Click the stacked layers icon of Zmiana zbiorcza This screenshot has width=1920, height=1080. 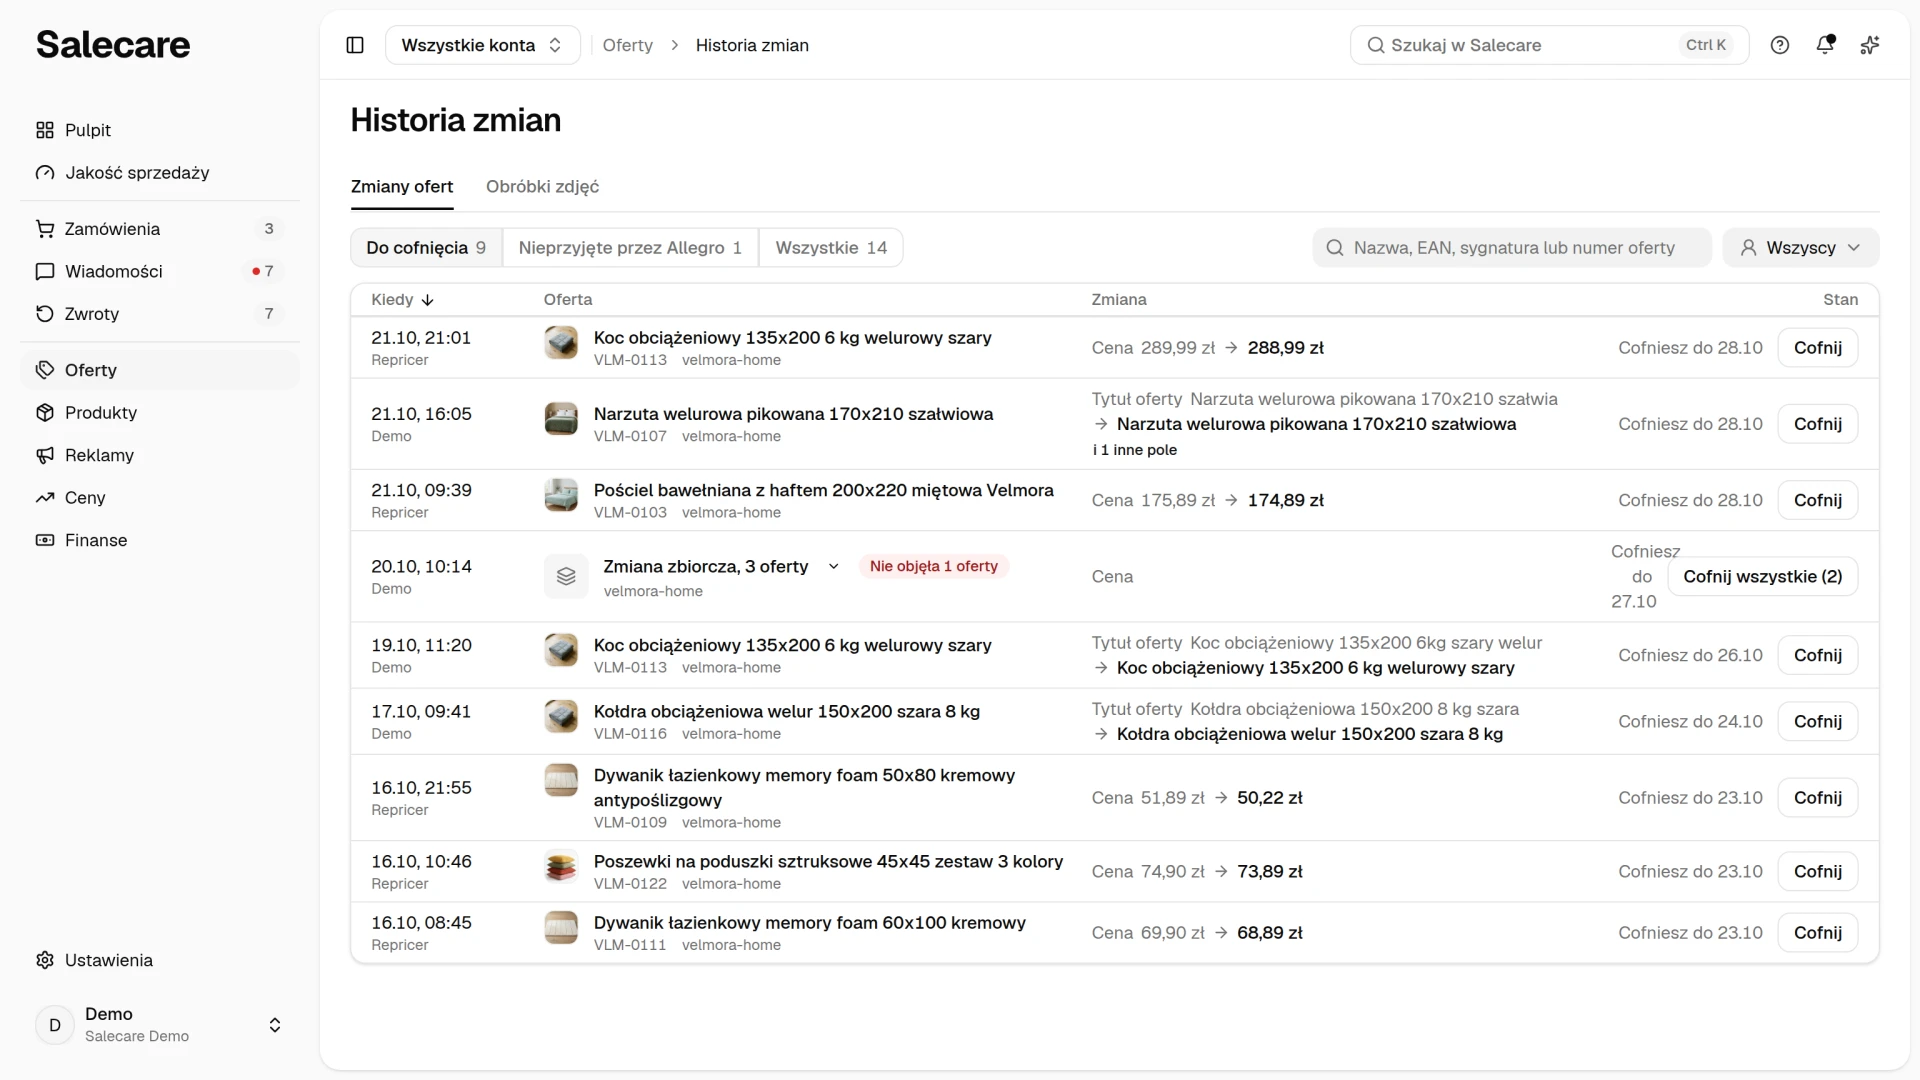[566, 577]
